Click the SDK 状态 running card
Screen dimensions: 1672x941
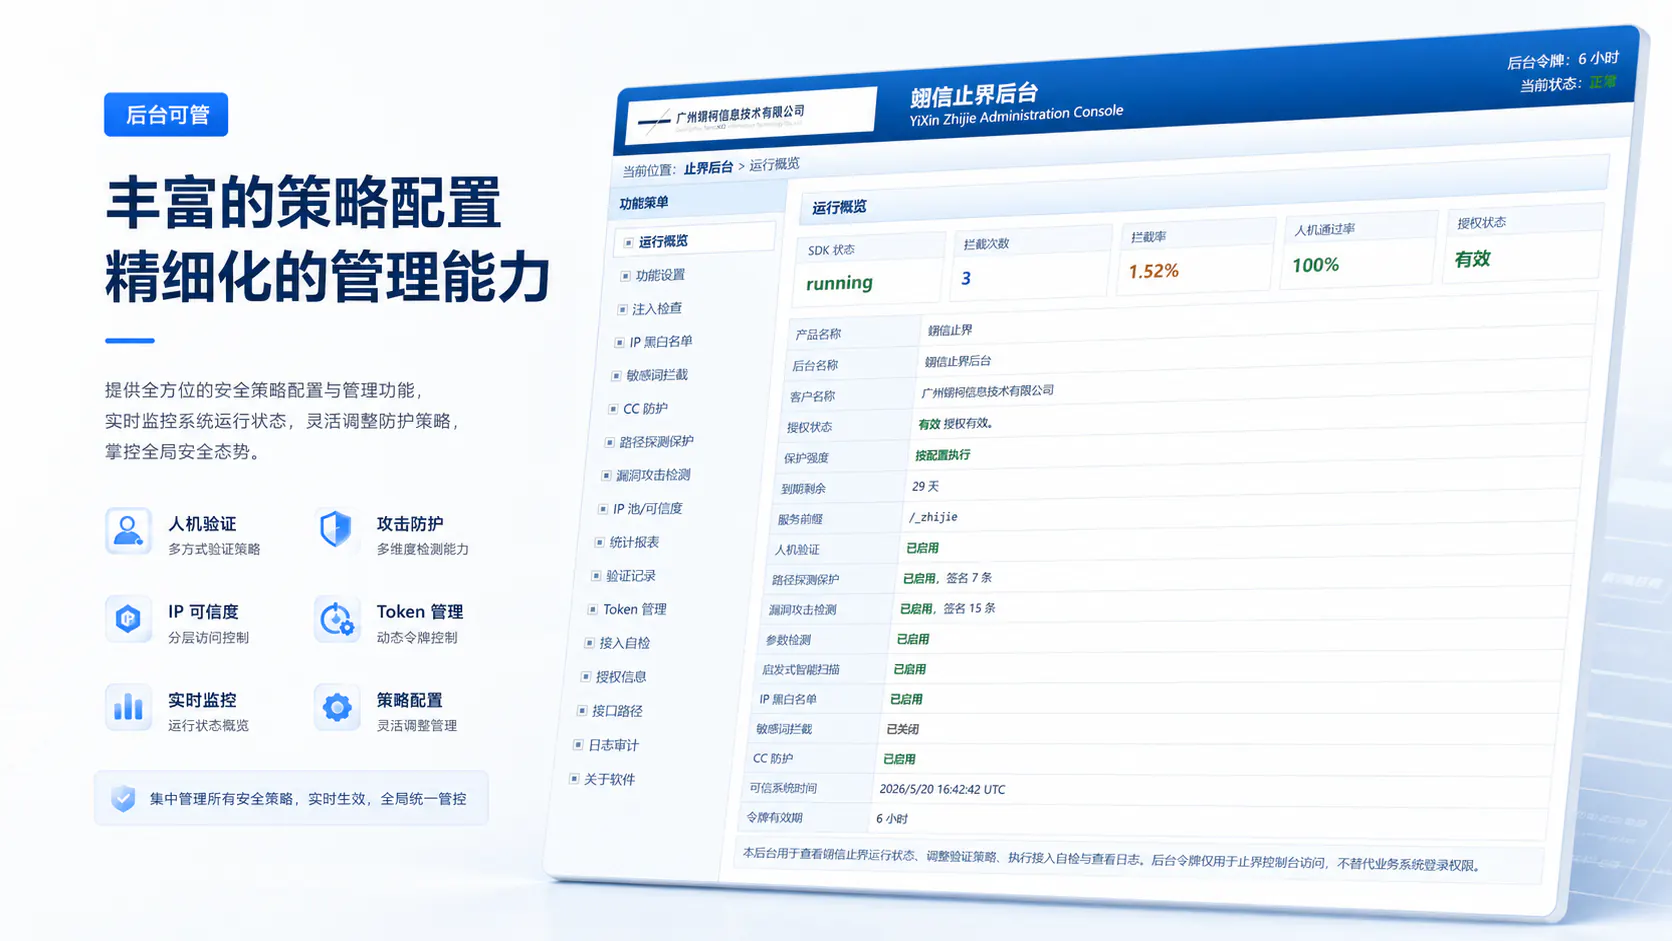tap(870, 268)
